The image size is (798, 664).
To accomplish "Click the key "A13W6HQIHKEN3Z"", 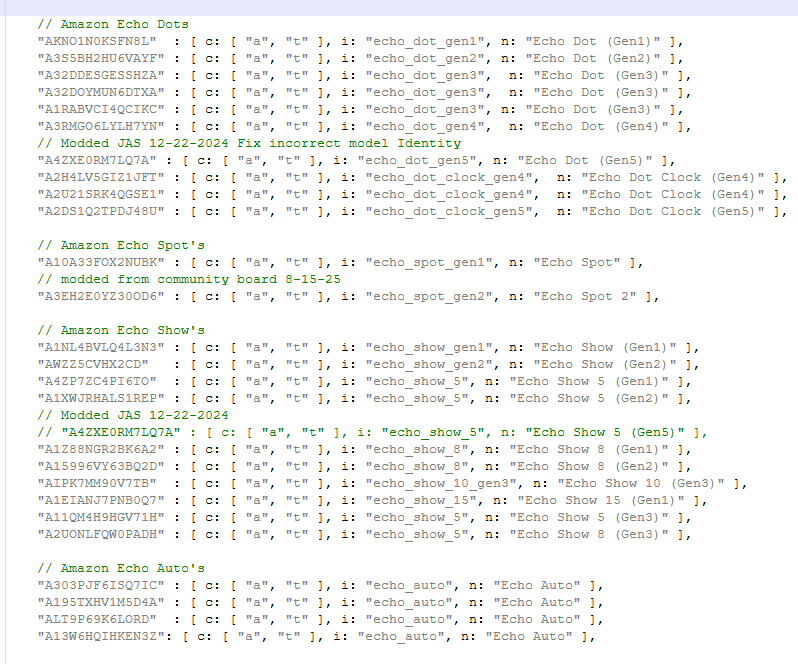I will 101,637.
